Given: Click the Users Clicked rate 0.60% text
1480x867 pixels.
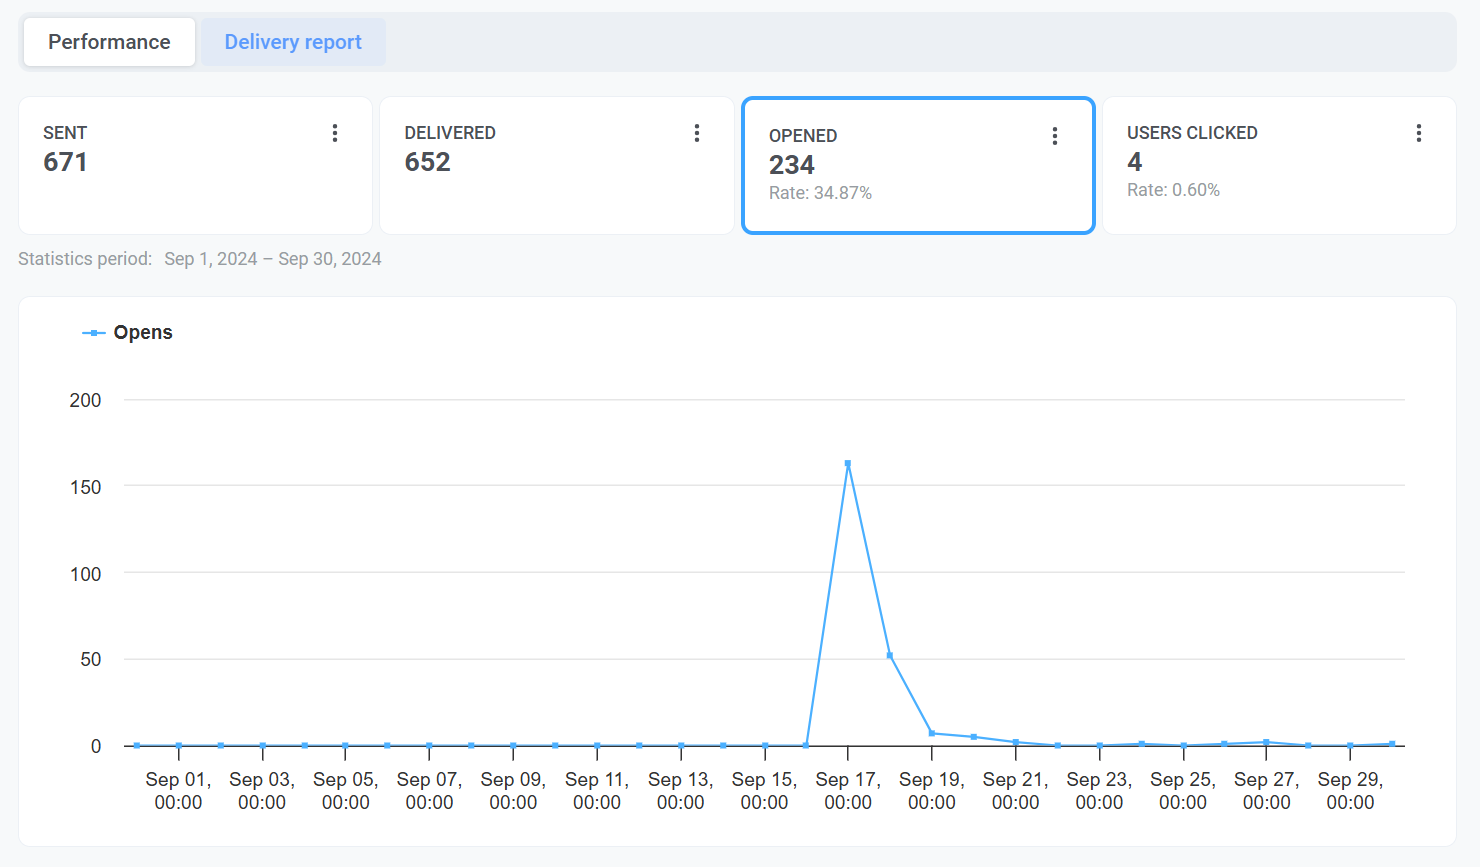Looking at the screenshot, I should [x=1173, y=190].
